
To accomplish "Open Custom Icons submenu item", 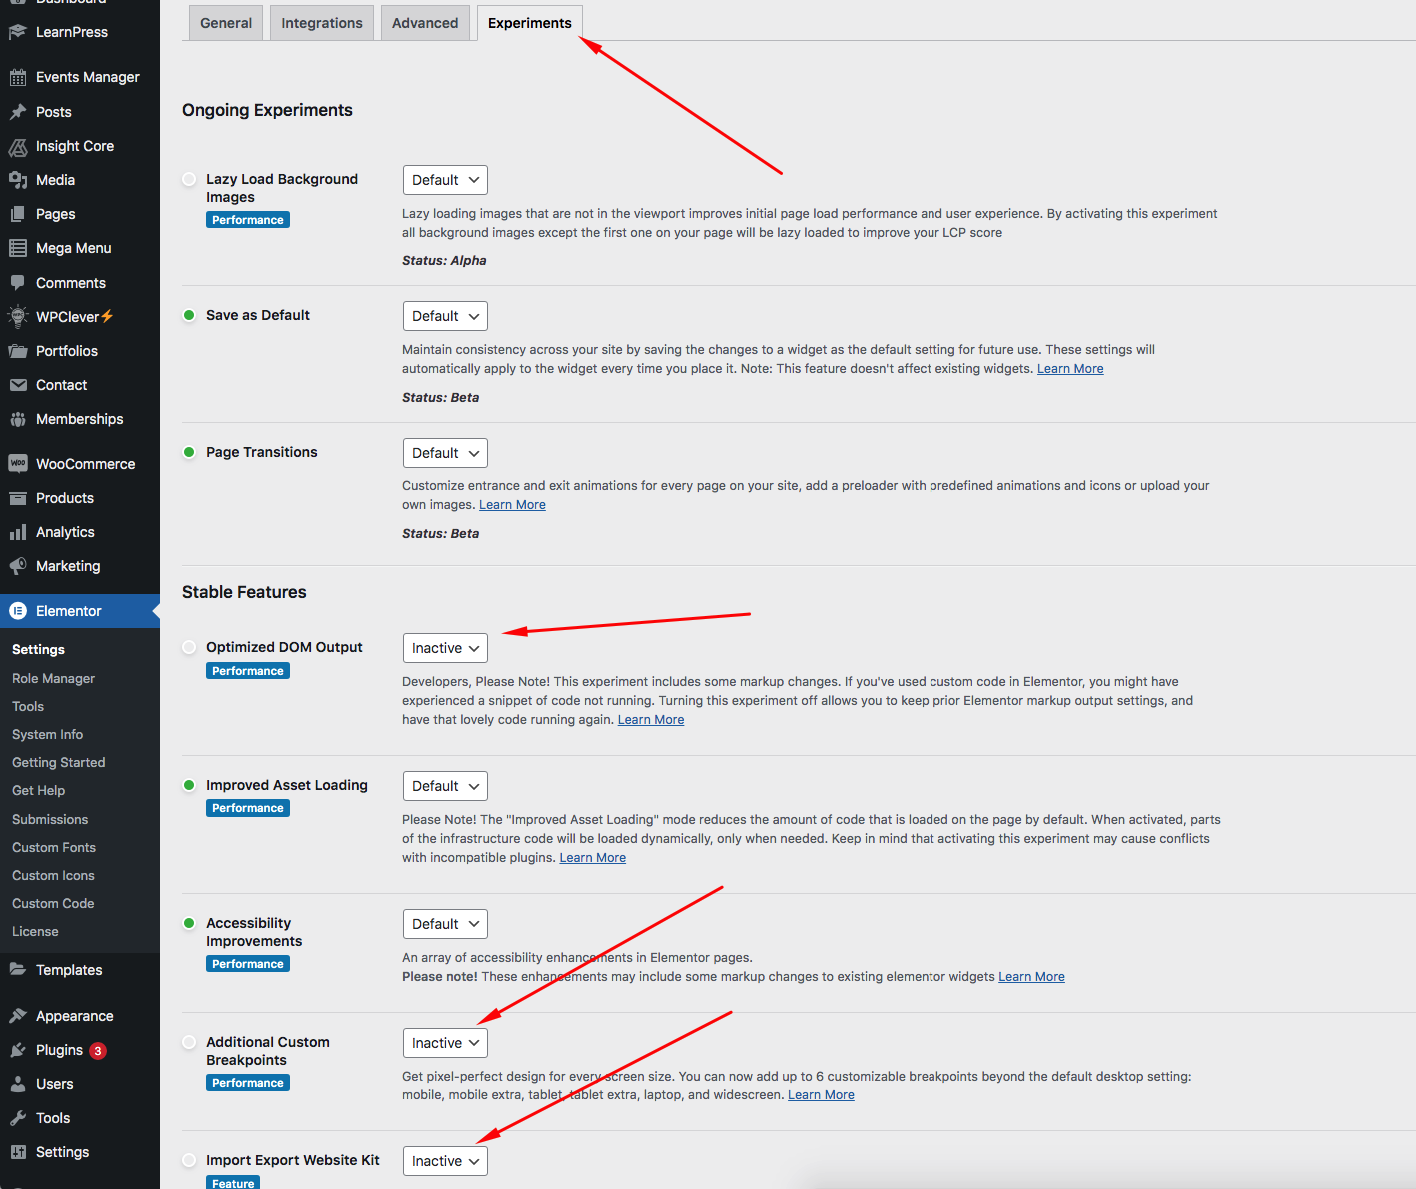I will [53, 875].
